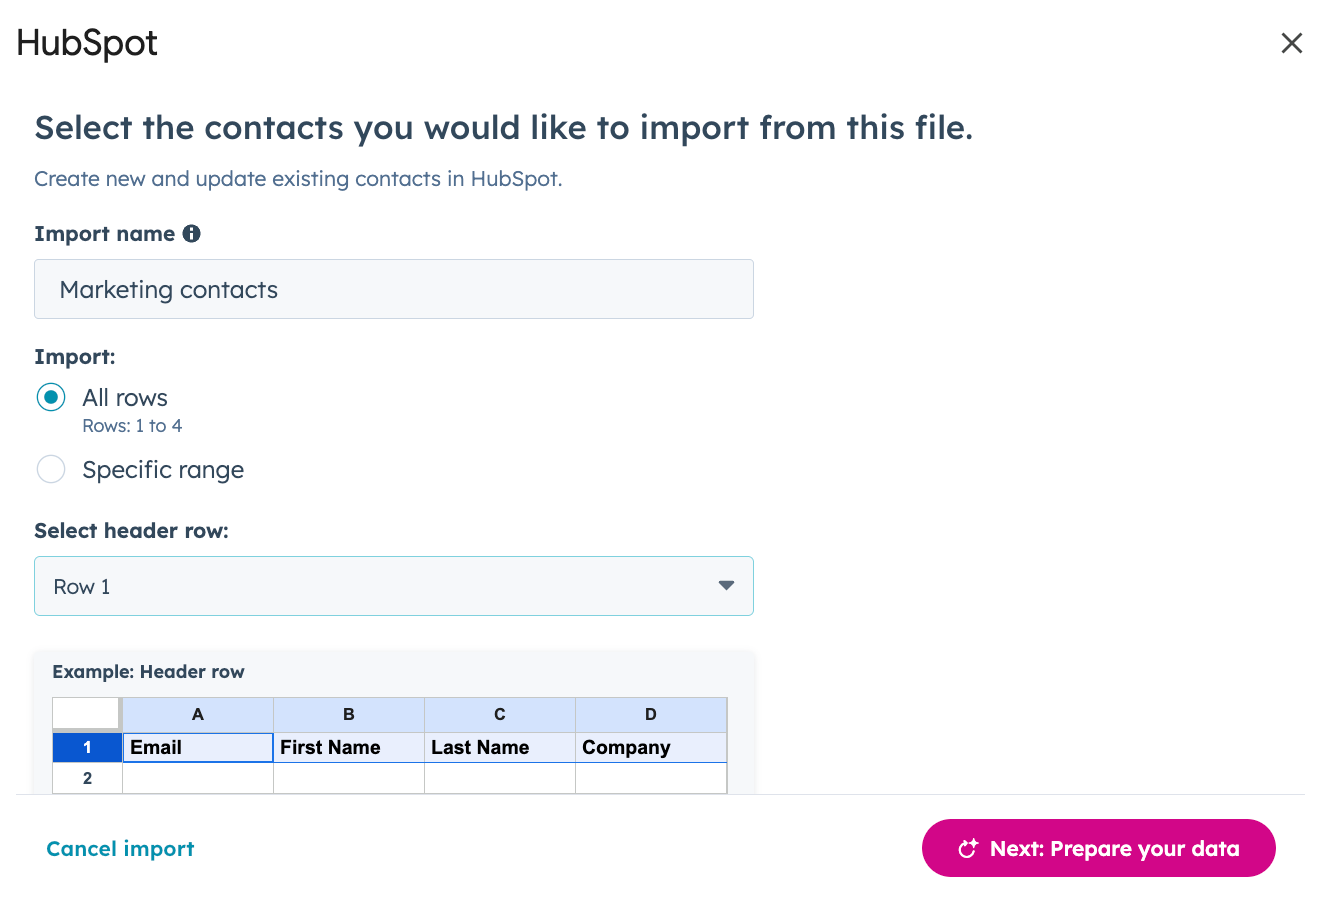Click the Last Name cell in the example table
Screen dimensions: 1330x906
tap(499, 747)
